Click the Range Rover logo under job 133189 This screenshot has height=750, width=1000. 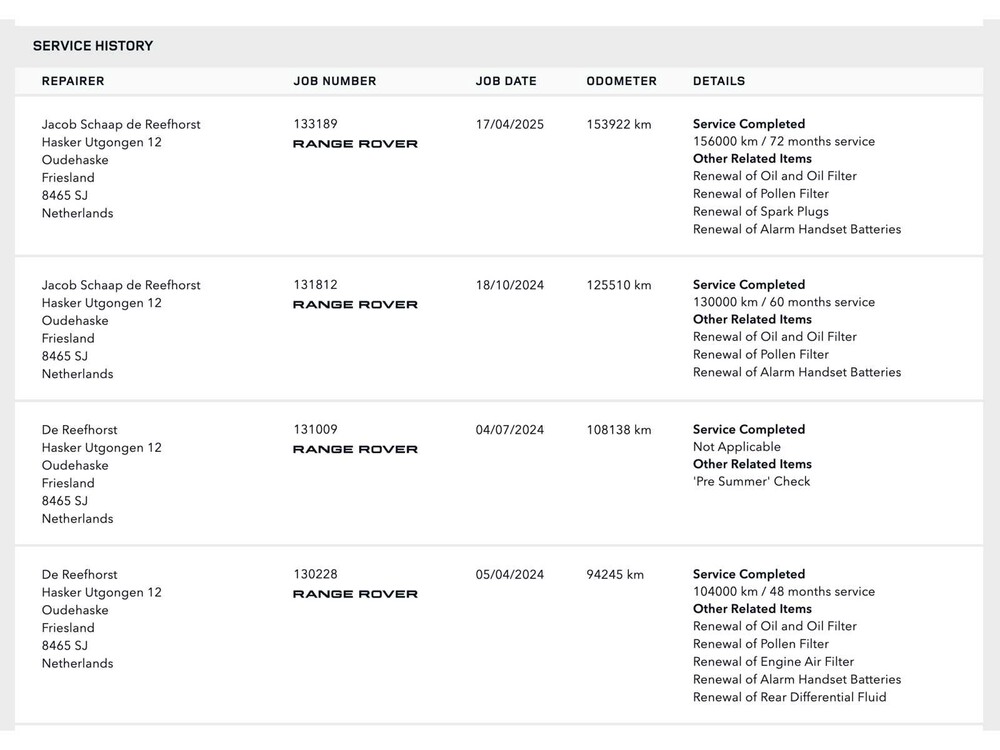pos(355,144)
